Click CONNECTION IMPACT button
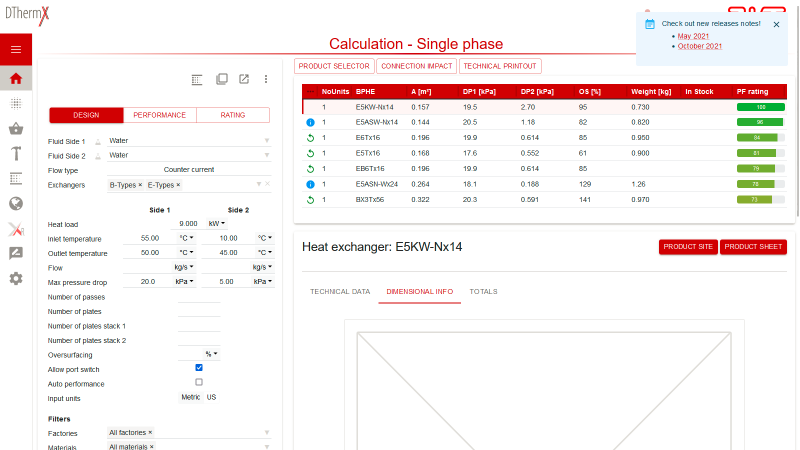Image resolution: width=800 pixels, height=450 pixels. [x=417, y=66]
